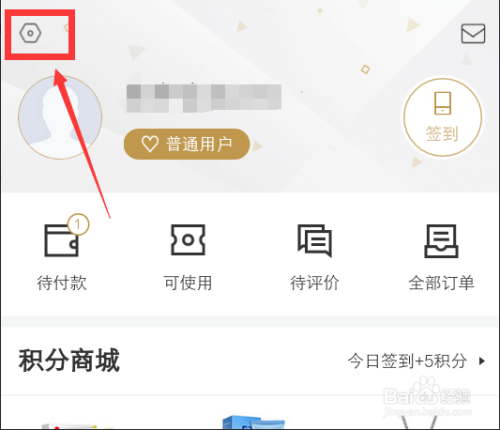
Task: Select the 全部订单 label
Action: [x=441, y=283]
